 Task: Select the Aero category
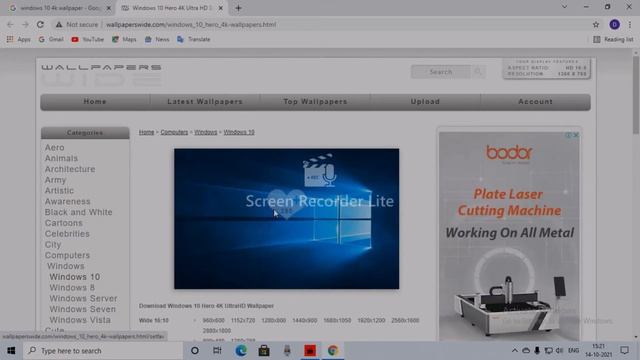(55, 147)
